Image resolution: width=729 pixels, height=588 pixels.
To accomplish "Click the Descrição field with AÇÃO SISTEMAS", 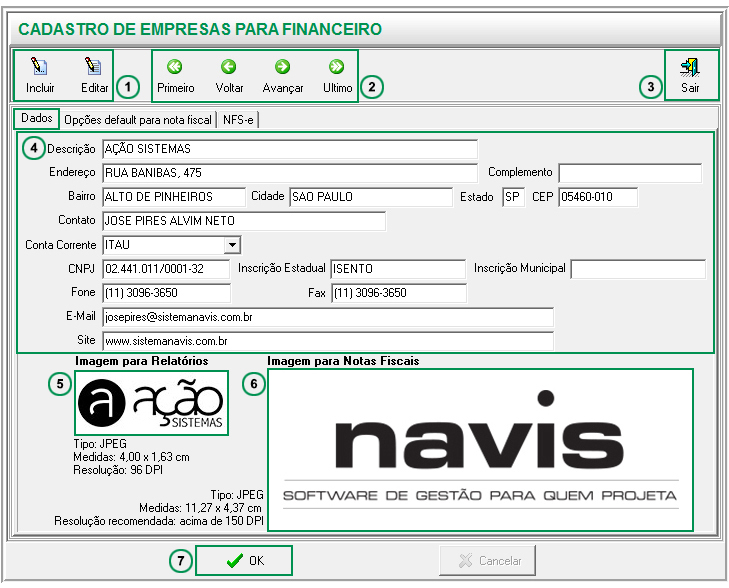I will pos(290,149).
